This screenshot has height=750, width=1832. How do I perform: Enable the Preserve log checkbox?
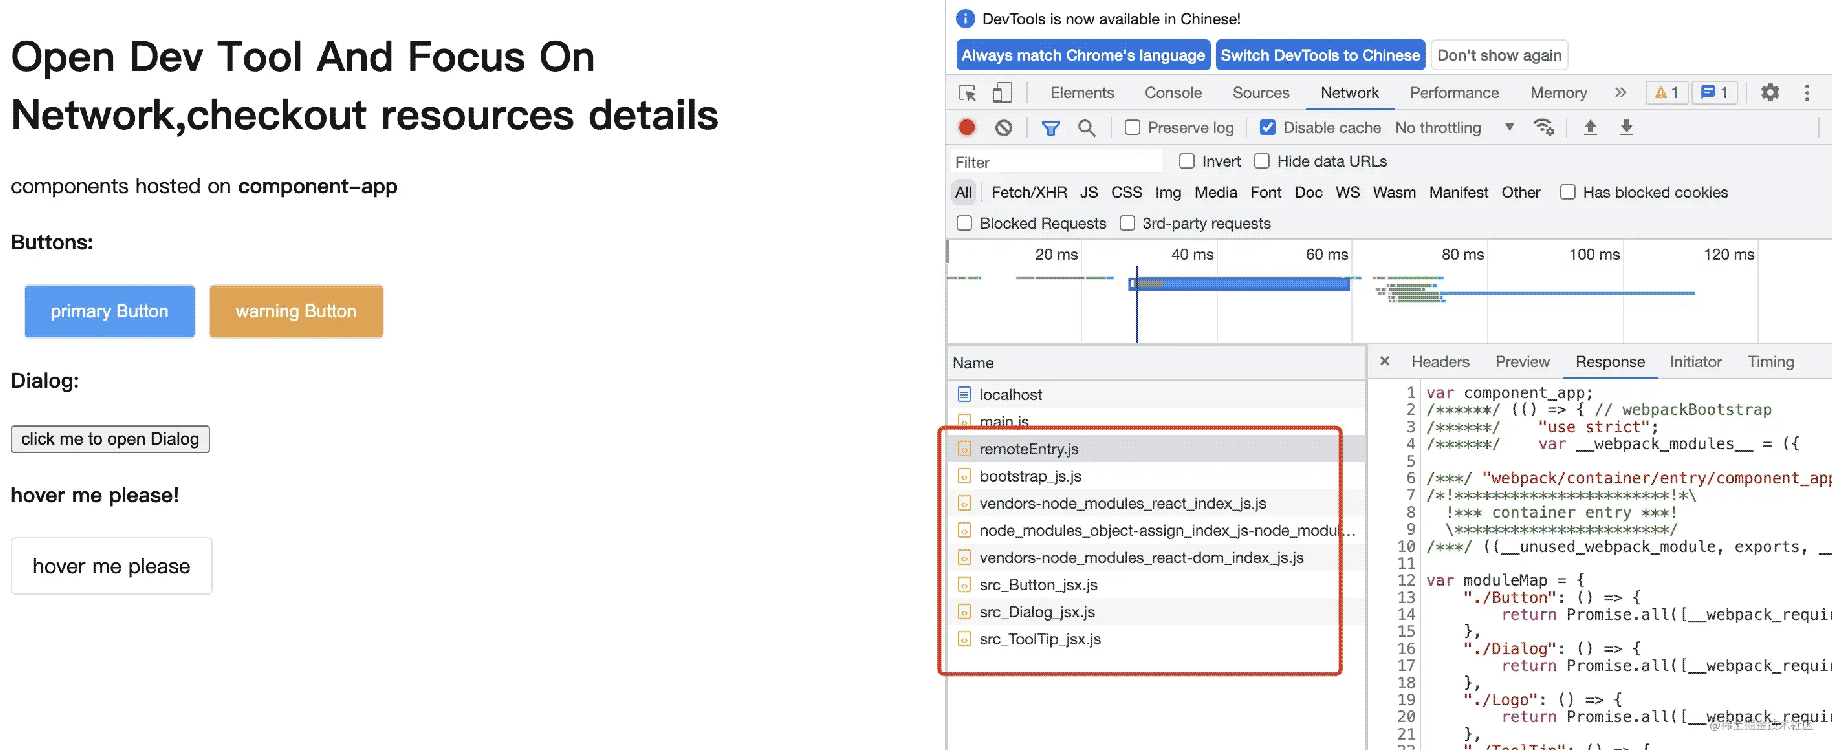point(1133,128)
